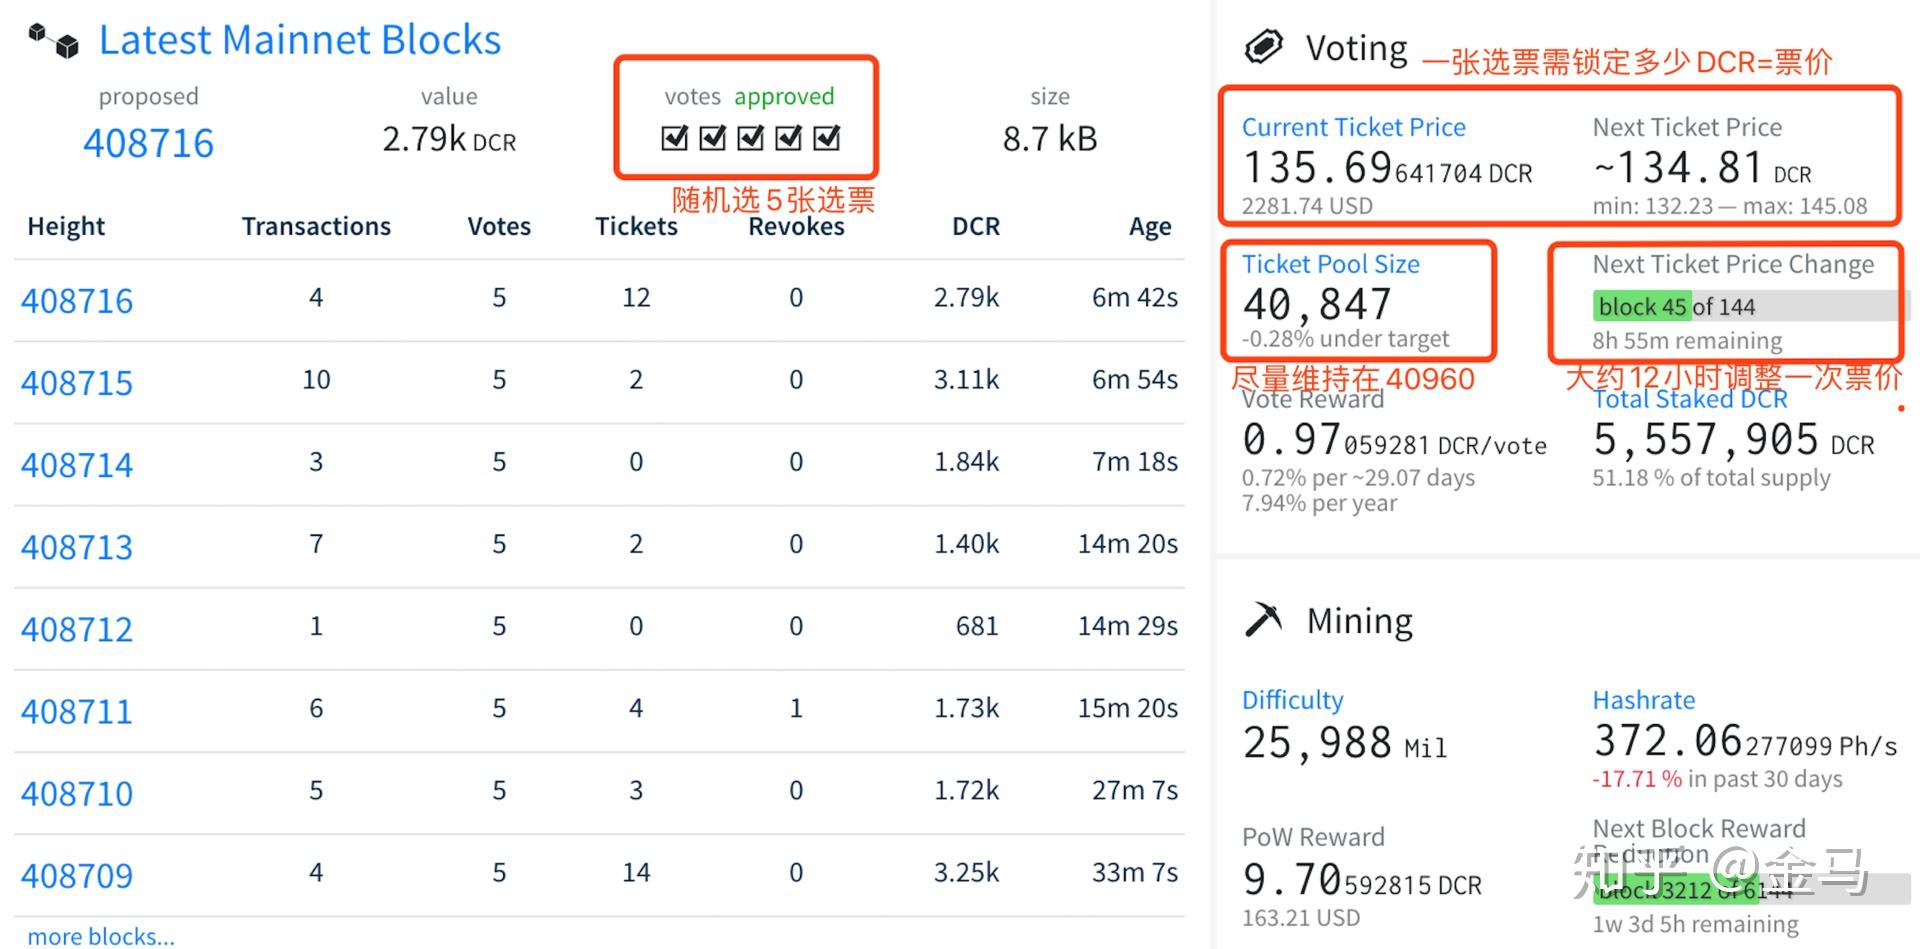The height and width of the screenshot is (949, 1920).
Task: Click the Age column header
Action: (1150, 227)
